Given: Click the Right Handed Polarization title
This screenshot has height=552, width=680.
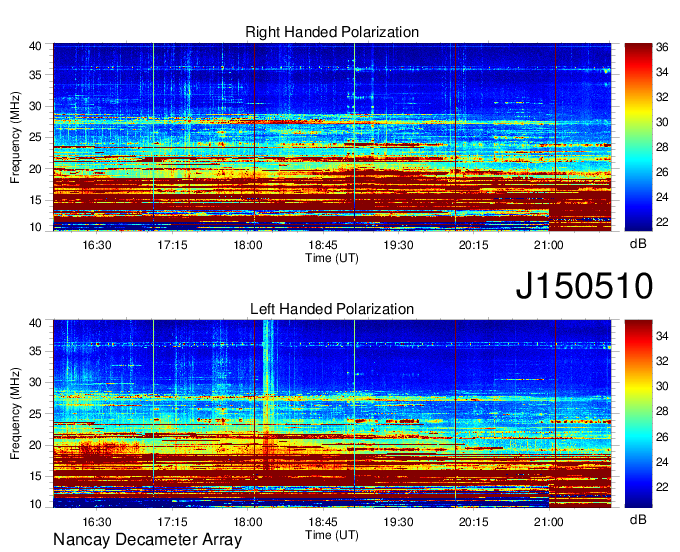Looking at the screenshot, I should (x=332, y=32).
